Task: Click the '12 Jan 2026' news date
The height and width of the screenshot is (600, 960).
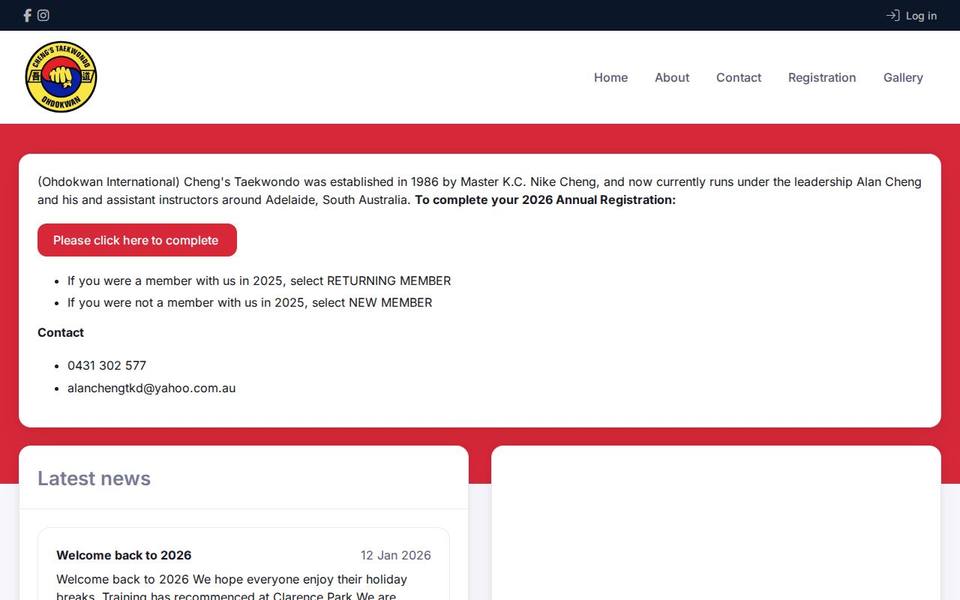Action: tap(396, 555)
